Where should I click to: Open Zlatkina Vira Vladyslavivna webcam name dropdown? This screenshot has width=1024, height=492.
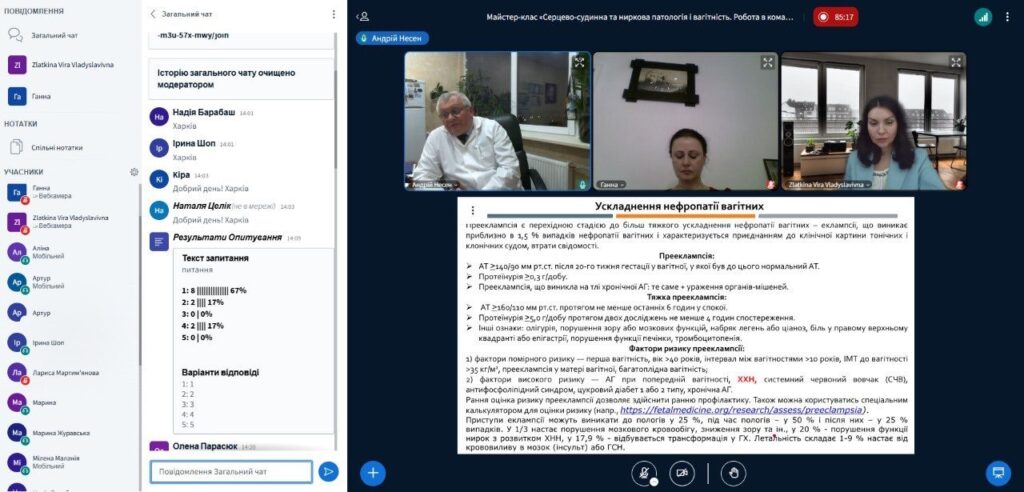click(829, 185)
